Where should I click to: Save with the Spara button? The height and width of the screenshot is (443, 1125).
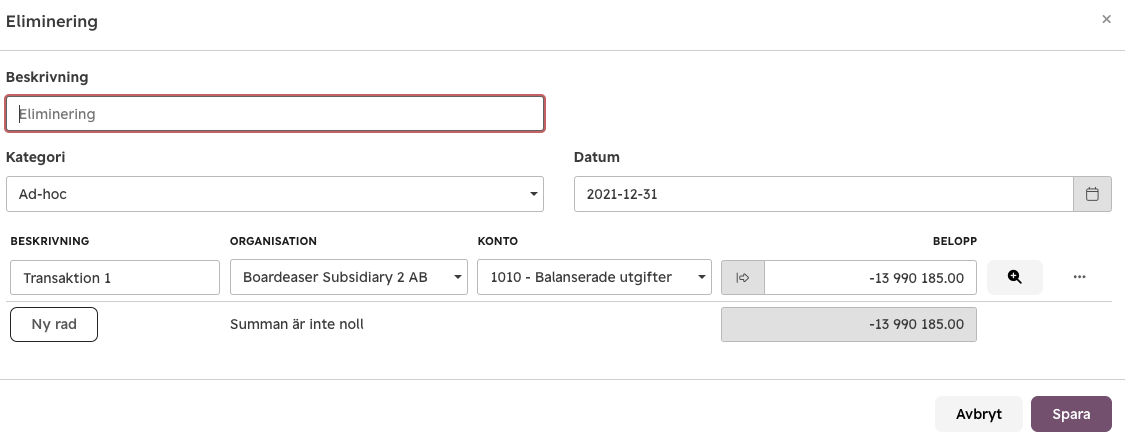pos(1071,414)
